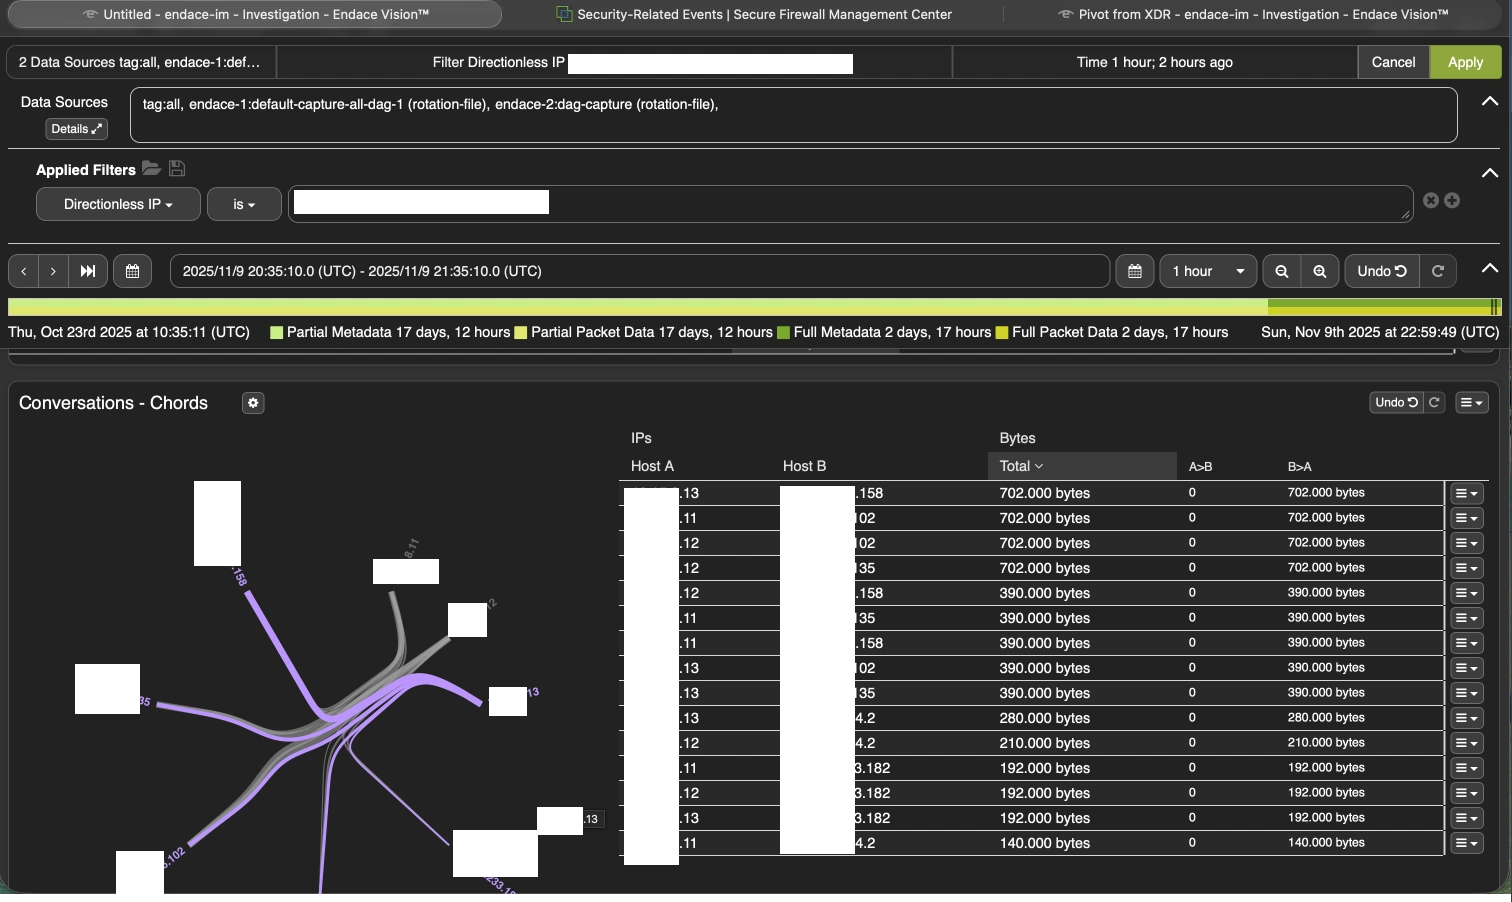Image resolution: width=1512 pixels, height=902 pixels.
Task: Click the save filter floppy disk icon
Action: 177,168
